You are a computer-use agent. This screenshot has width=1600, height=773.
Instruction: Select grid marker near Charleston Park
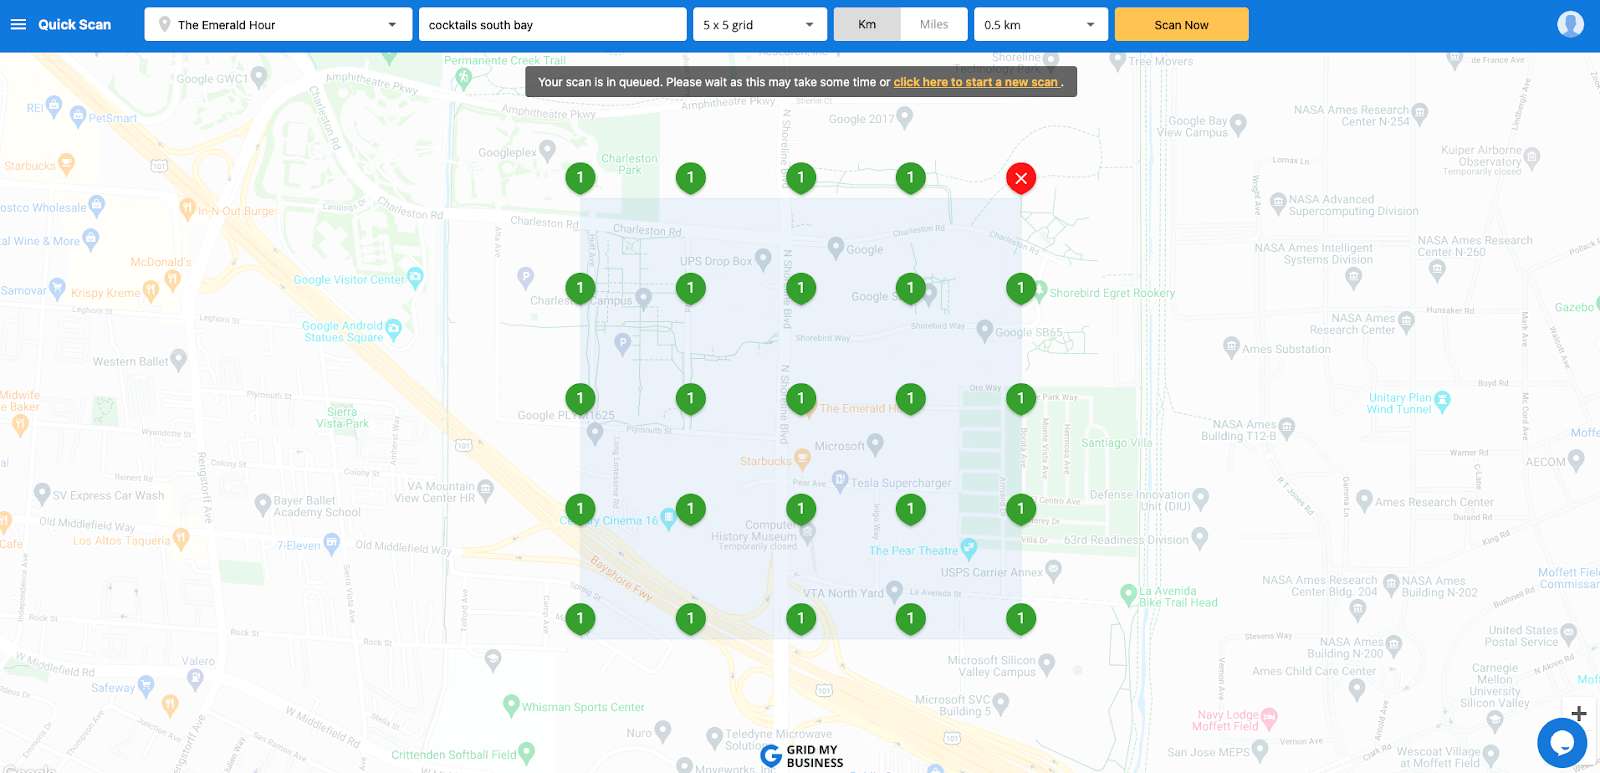pos(580,178)
